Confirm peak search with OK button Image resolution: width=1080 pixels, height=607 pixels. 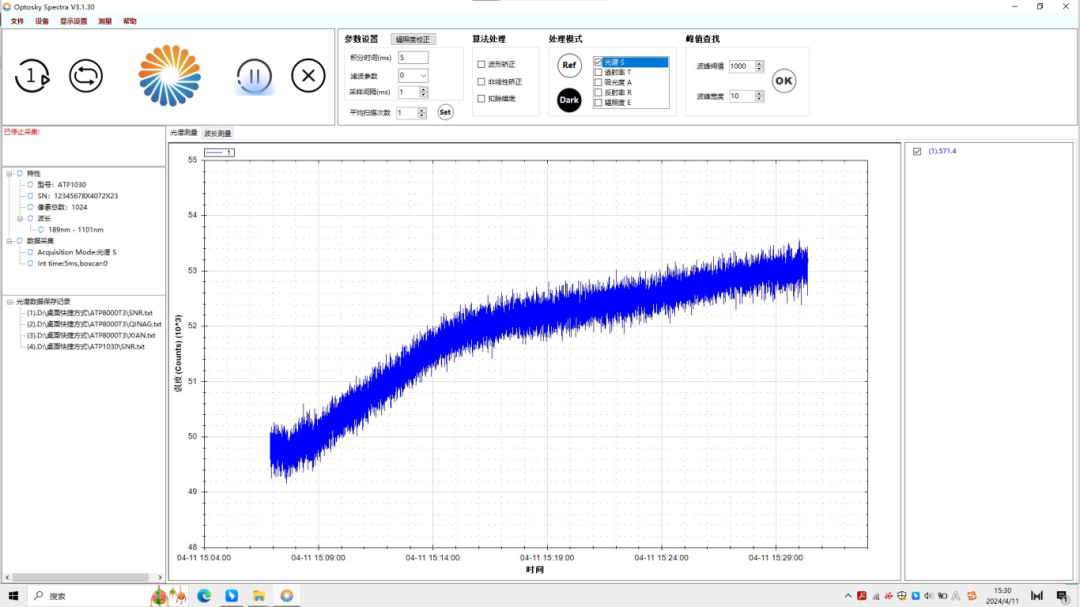point(784,81)
